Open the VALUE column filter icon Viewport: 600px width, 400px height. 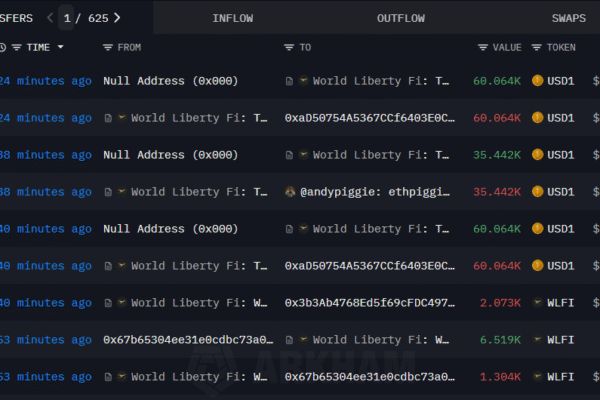pyautogui.click(x=484, y=47)
